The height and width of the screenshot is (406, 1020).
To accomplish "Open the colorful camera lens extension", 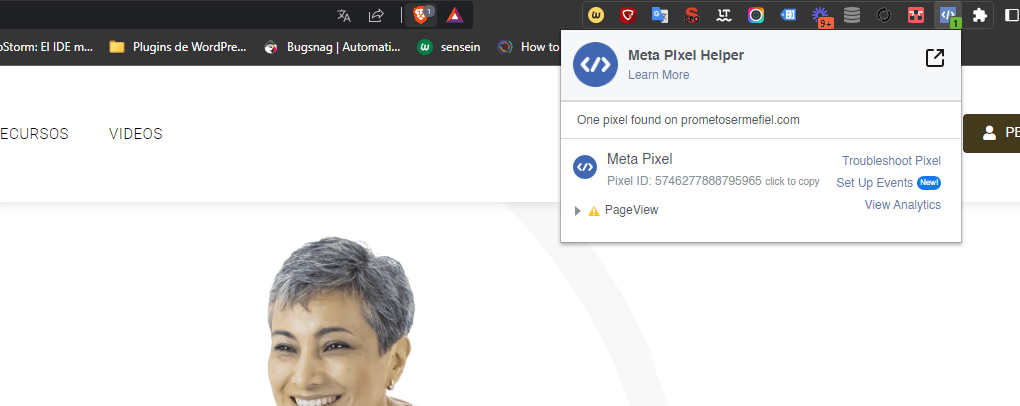I will [756, 15].
